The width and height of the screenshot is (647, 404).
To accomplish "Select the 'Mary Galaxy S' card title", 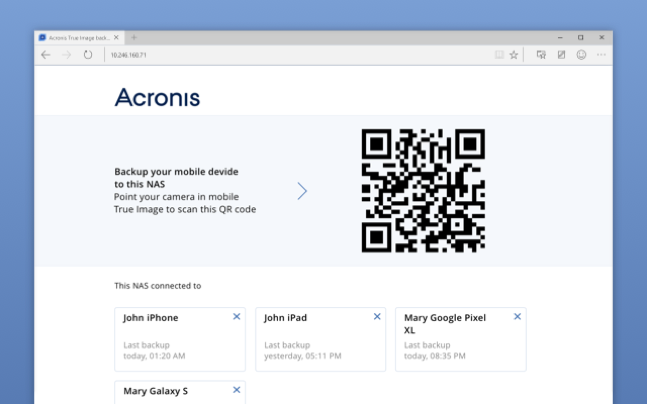I will click(x=156, y=391).
